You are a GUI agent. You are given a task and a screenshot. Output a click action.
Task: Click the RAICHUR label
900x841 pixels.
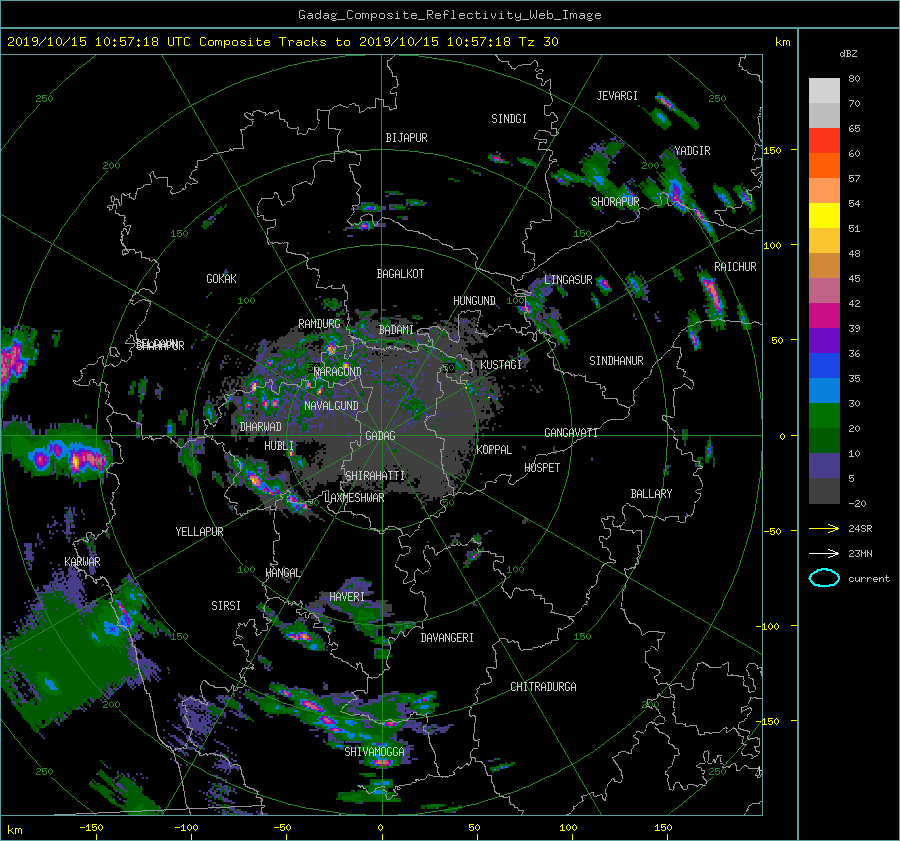pos(735,267)
